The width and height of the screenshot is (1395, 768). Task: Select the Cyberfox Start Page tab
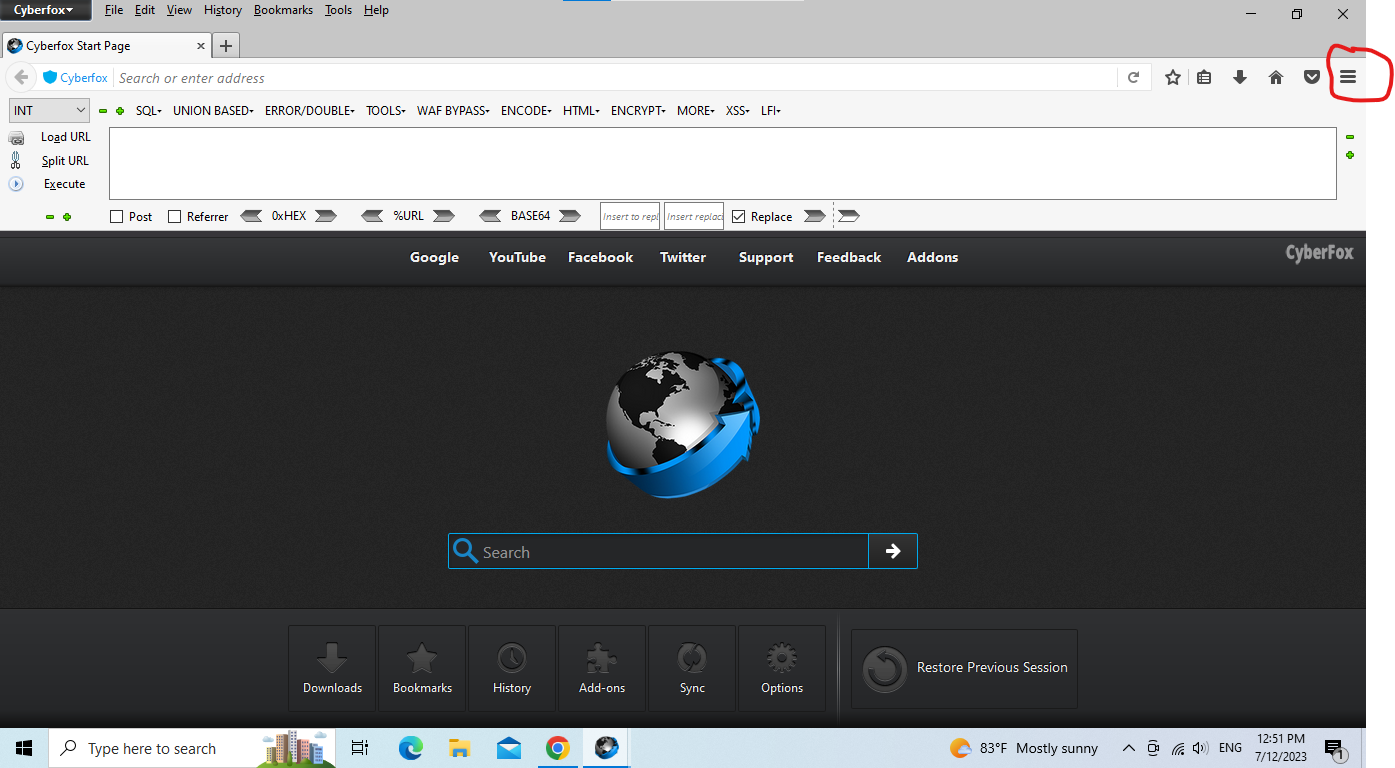[x=105, y=46]
